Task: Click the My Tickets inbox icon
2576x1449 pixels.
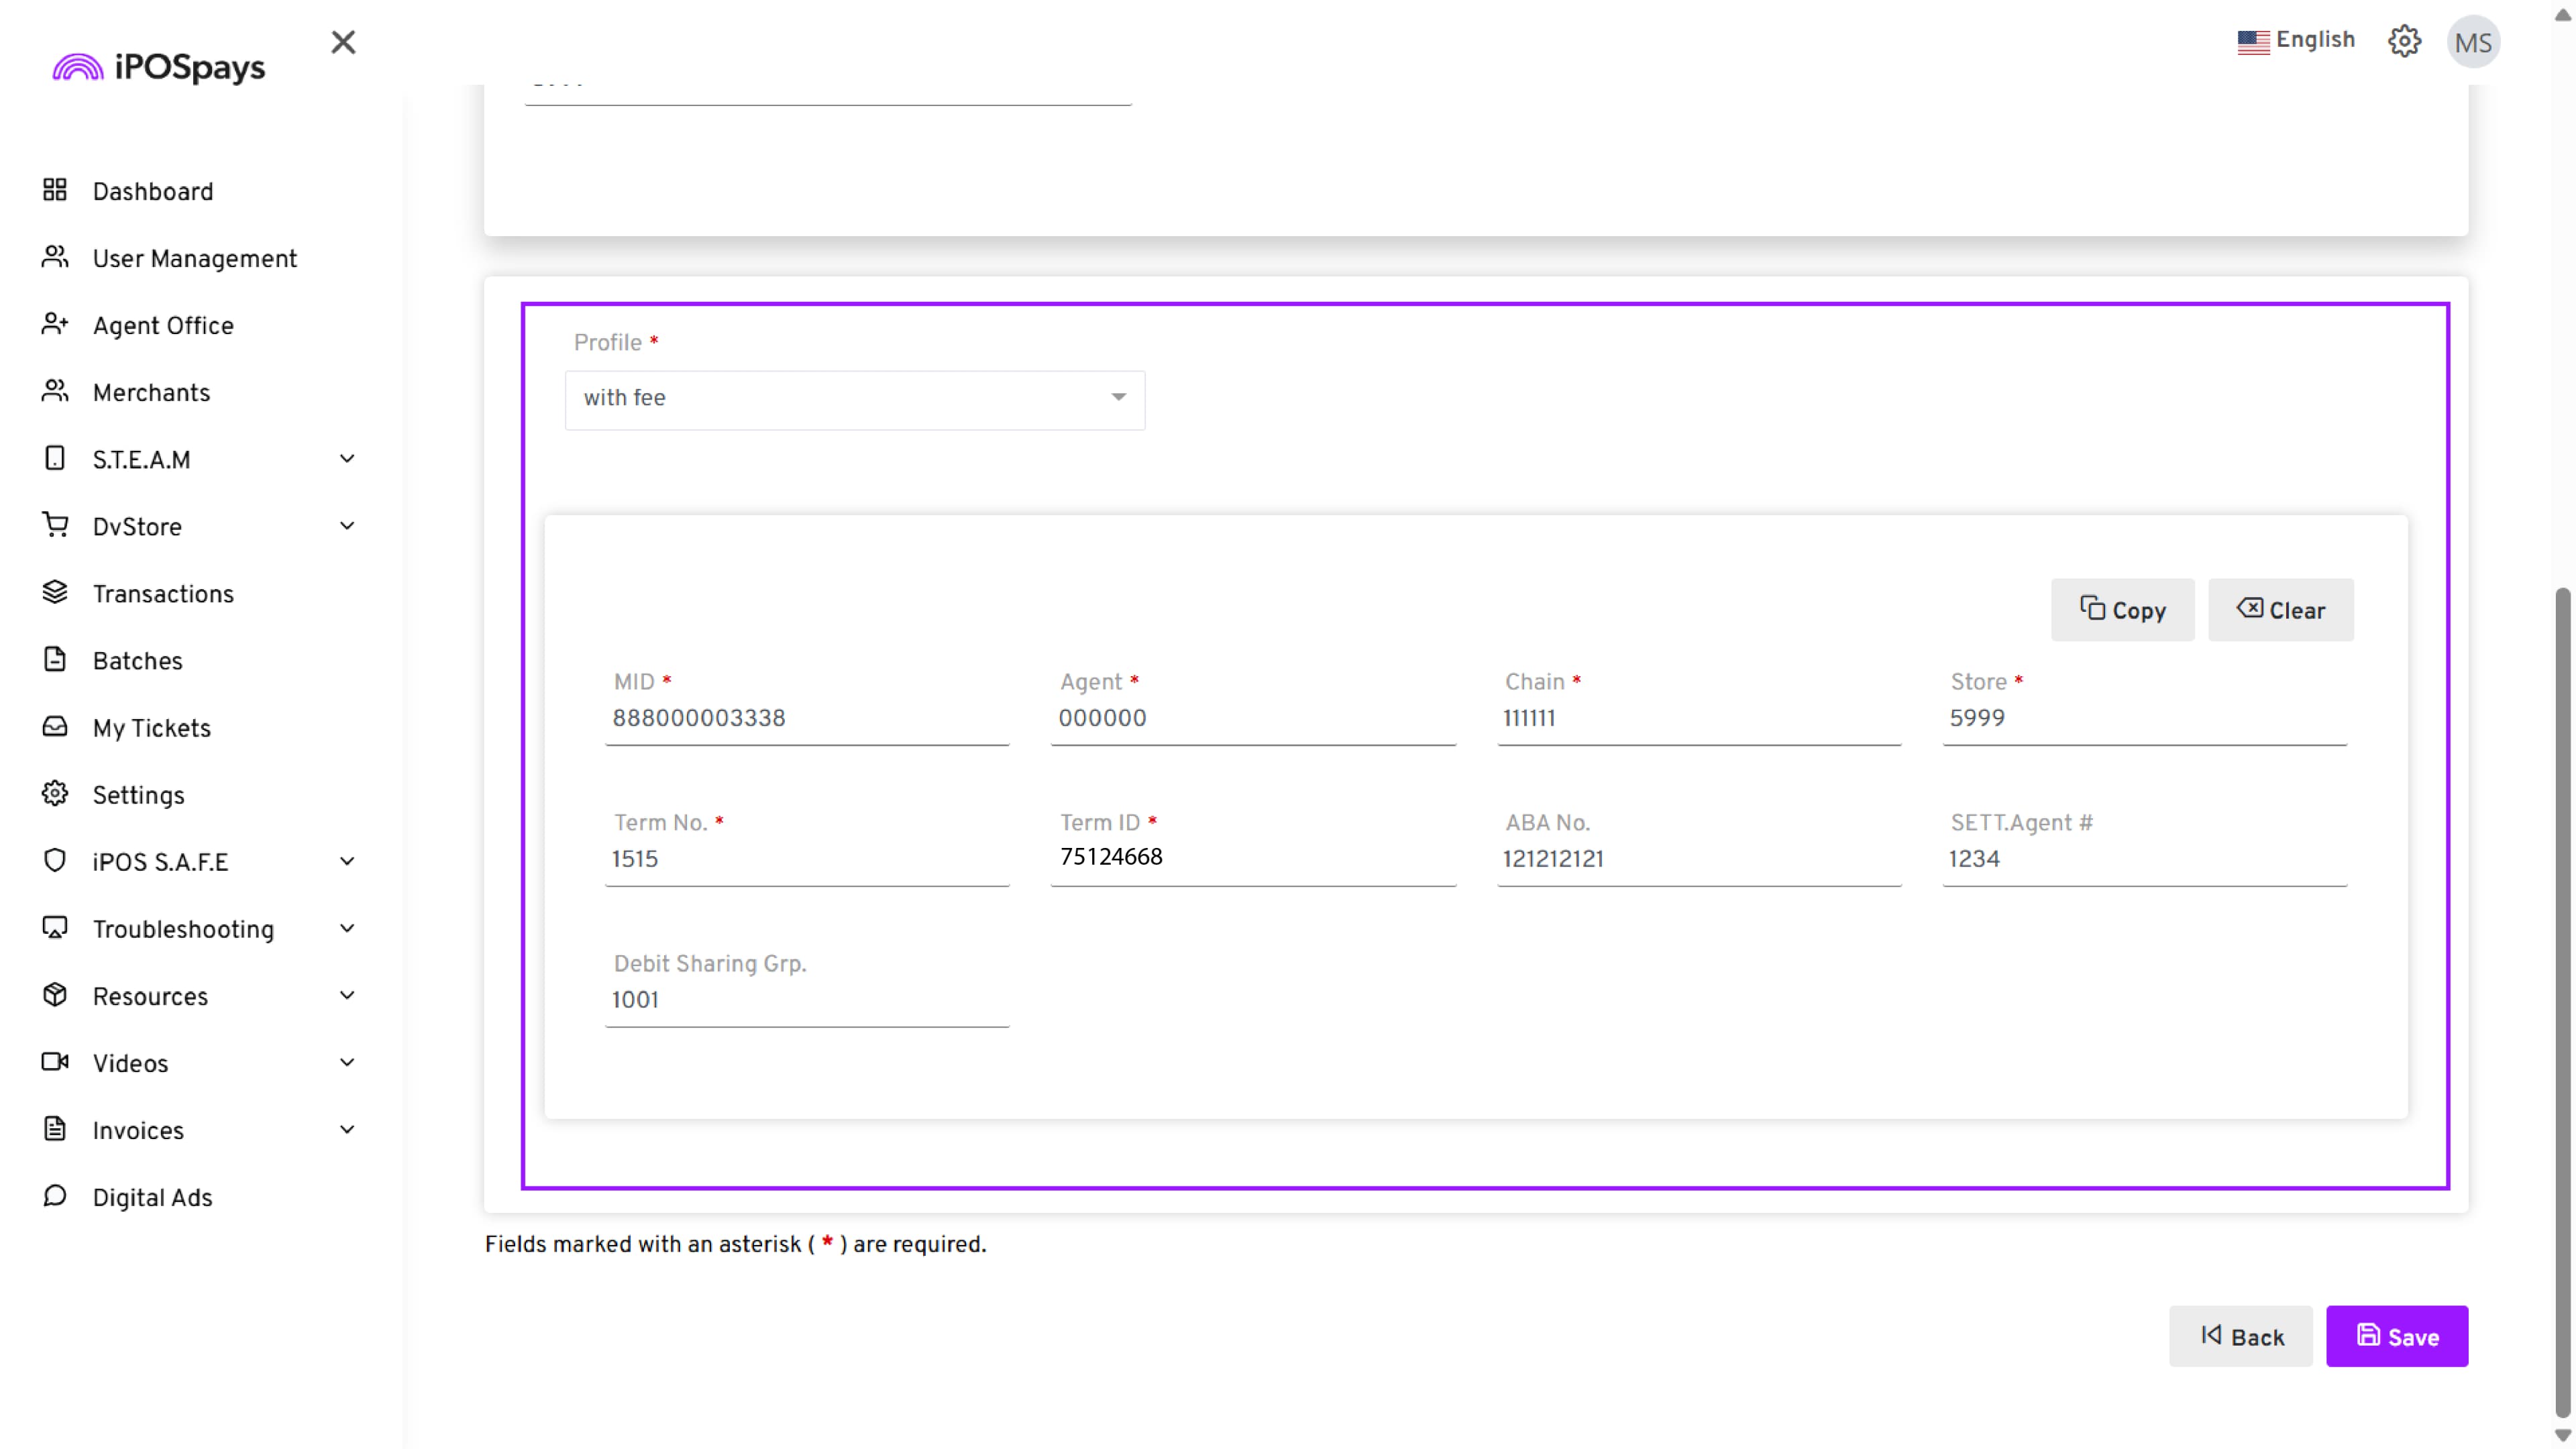Action: coord(55,727)
